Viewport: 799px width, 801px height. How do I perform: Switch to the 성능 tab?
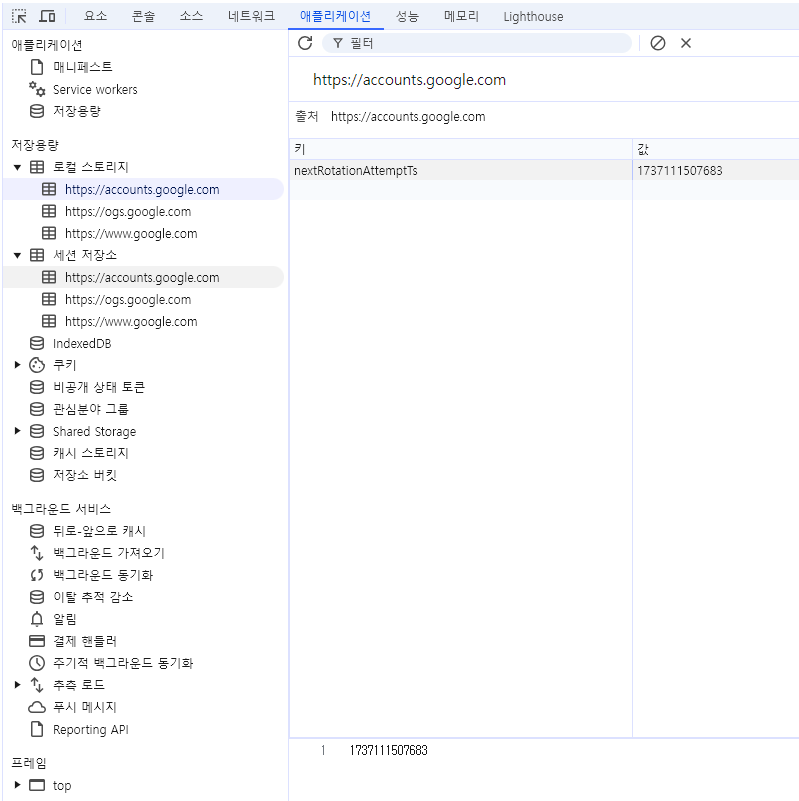[x=407, y=16]
